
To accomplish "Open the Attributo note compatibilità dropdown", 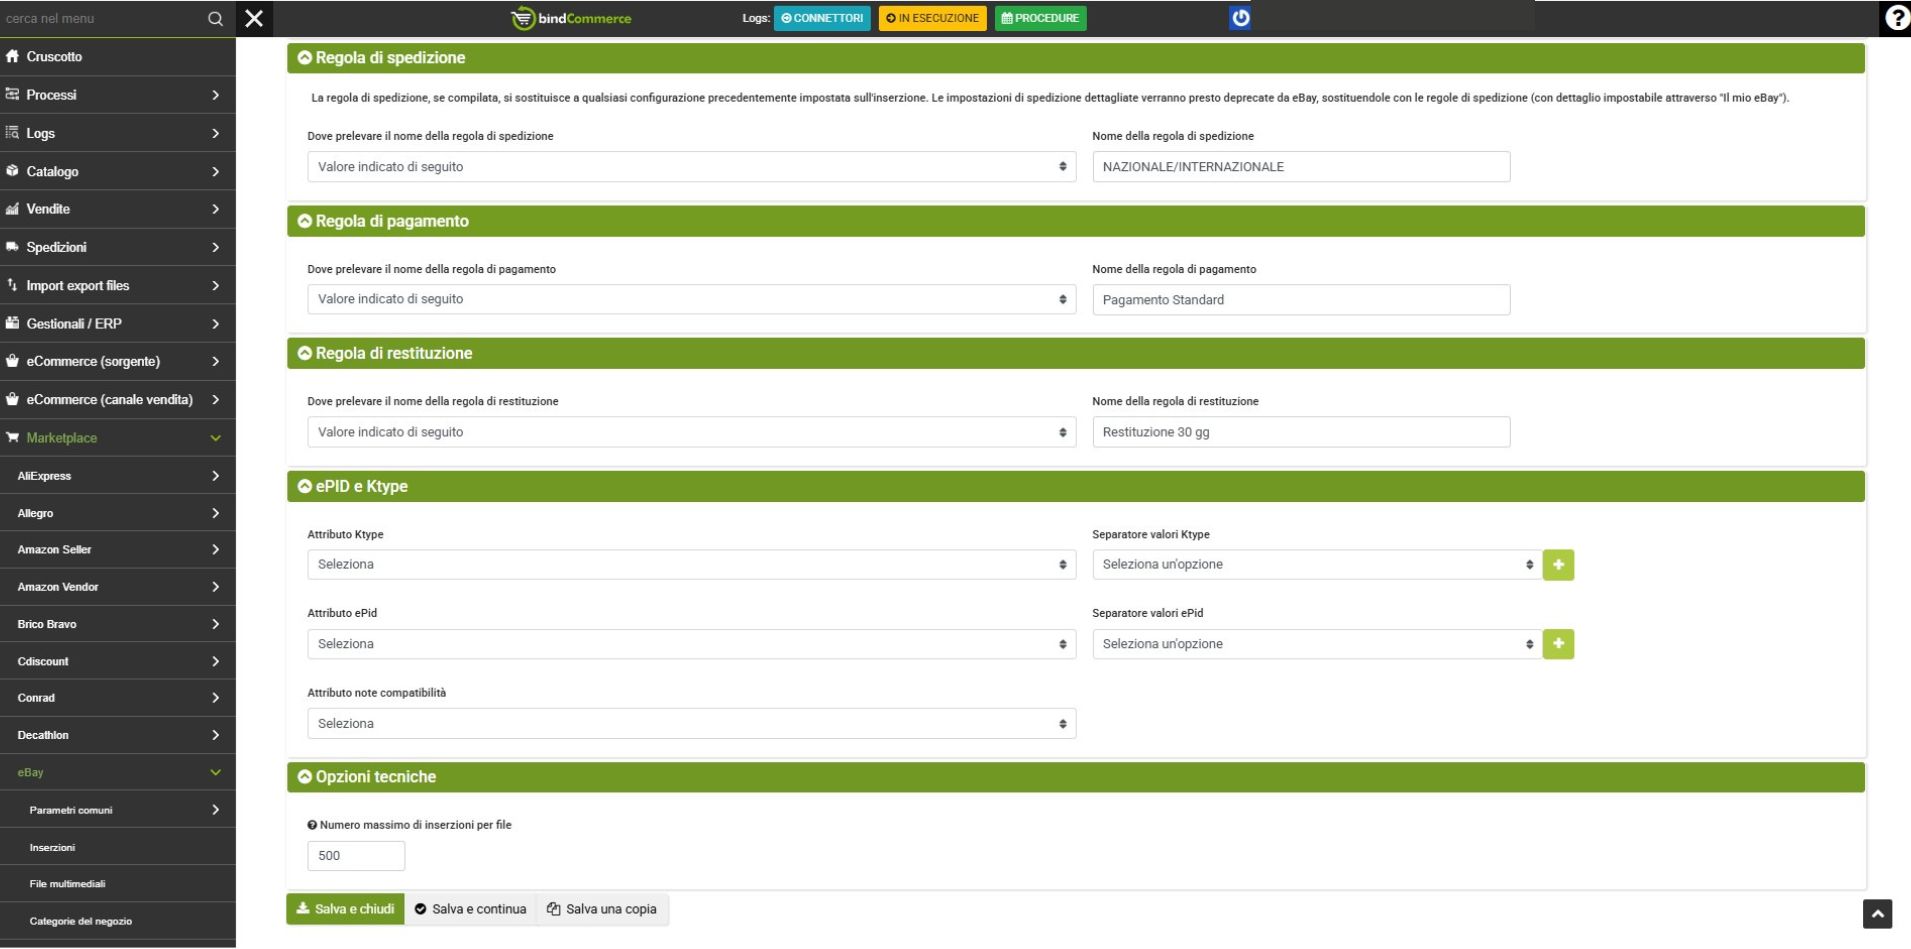I will tap(691, 724).
